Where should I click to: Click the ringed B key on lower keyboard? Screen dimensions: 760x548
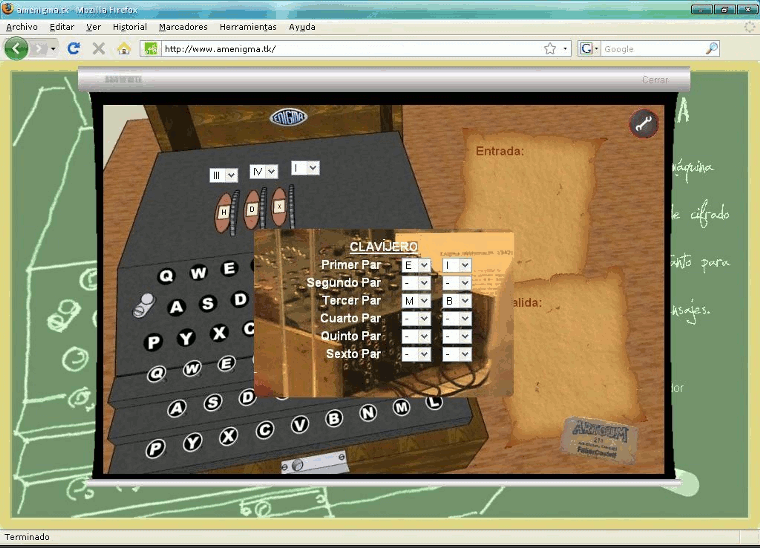pyautogui.click(x=334, y=419)
